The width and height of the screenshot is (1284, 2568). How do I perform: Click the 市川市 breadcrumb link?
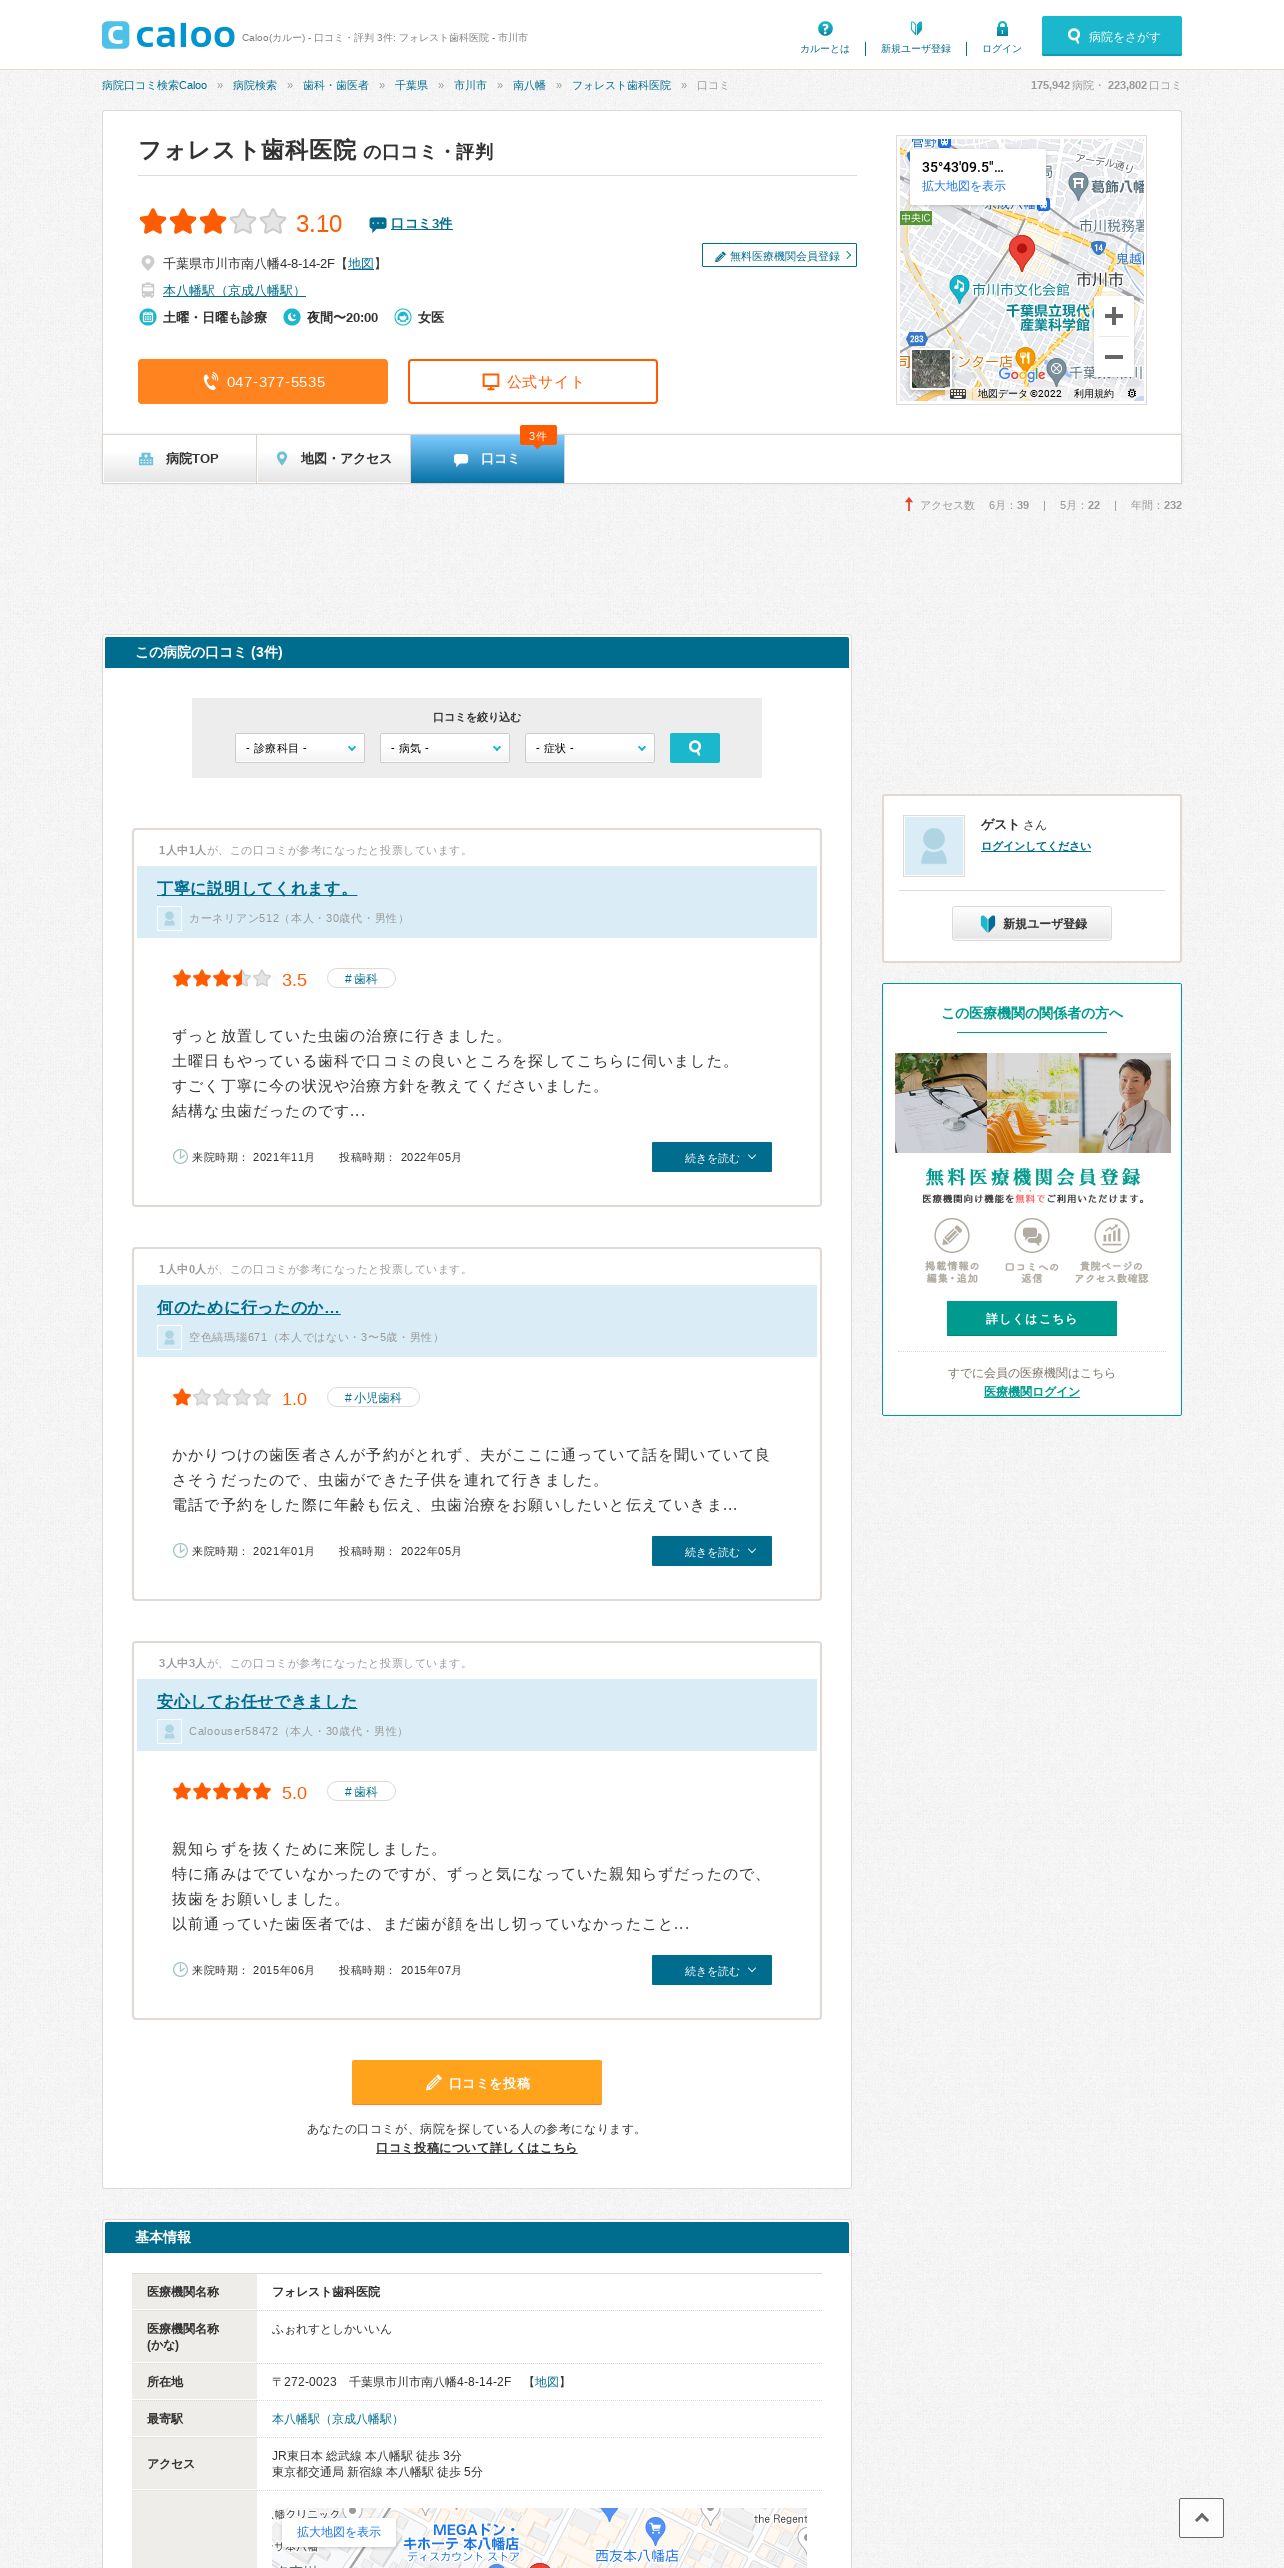coord(470,86)
